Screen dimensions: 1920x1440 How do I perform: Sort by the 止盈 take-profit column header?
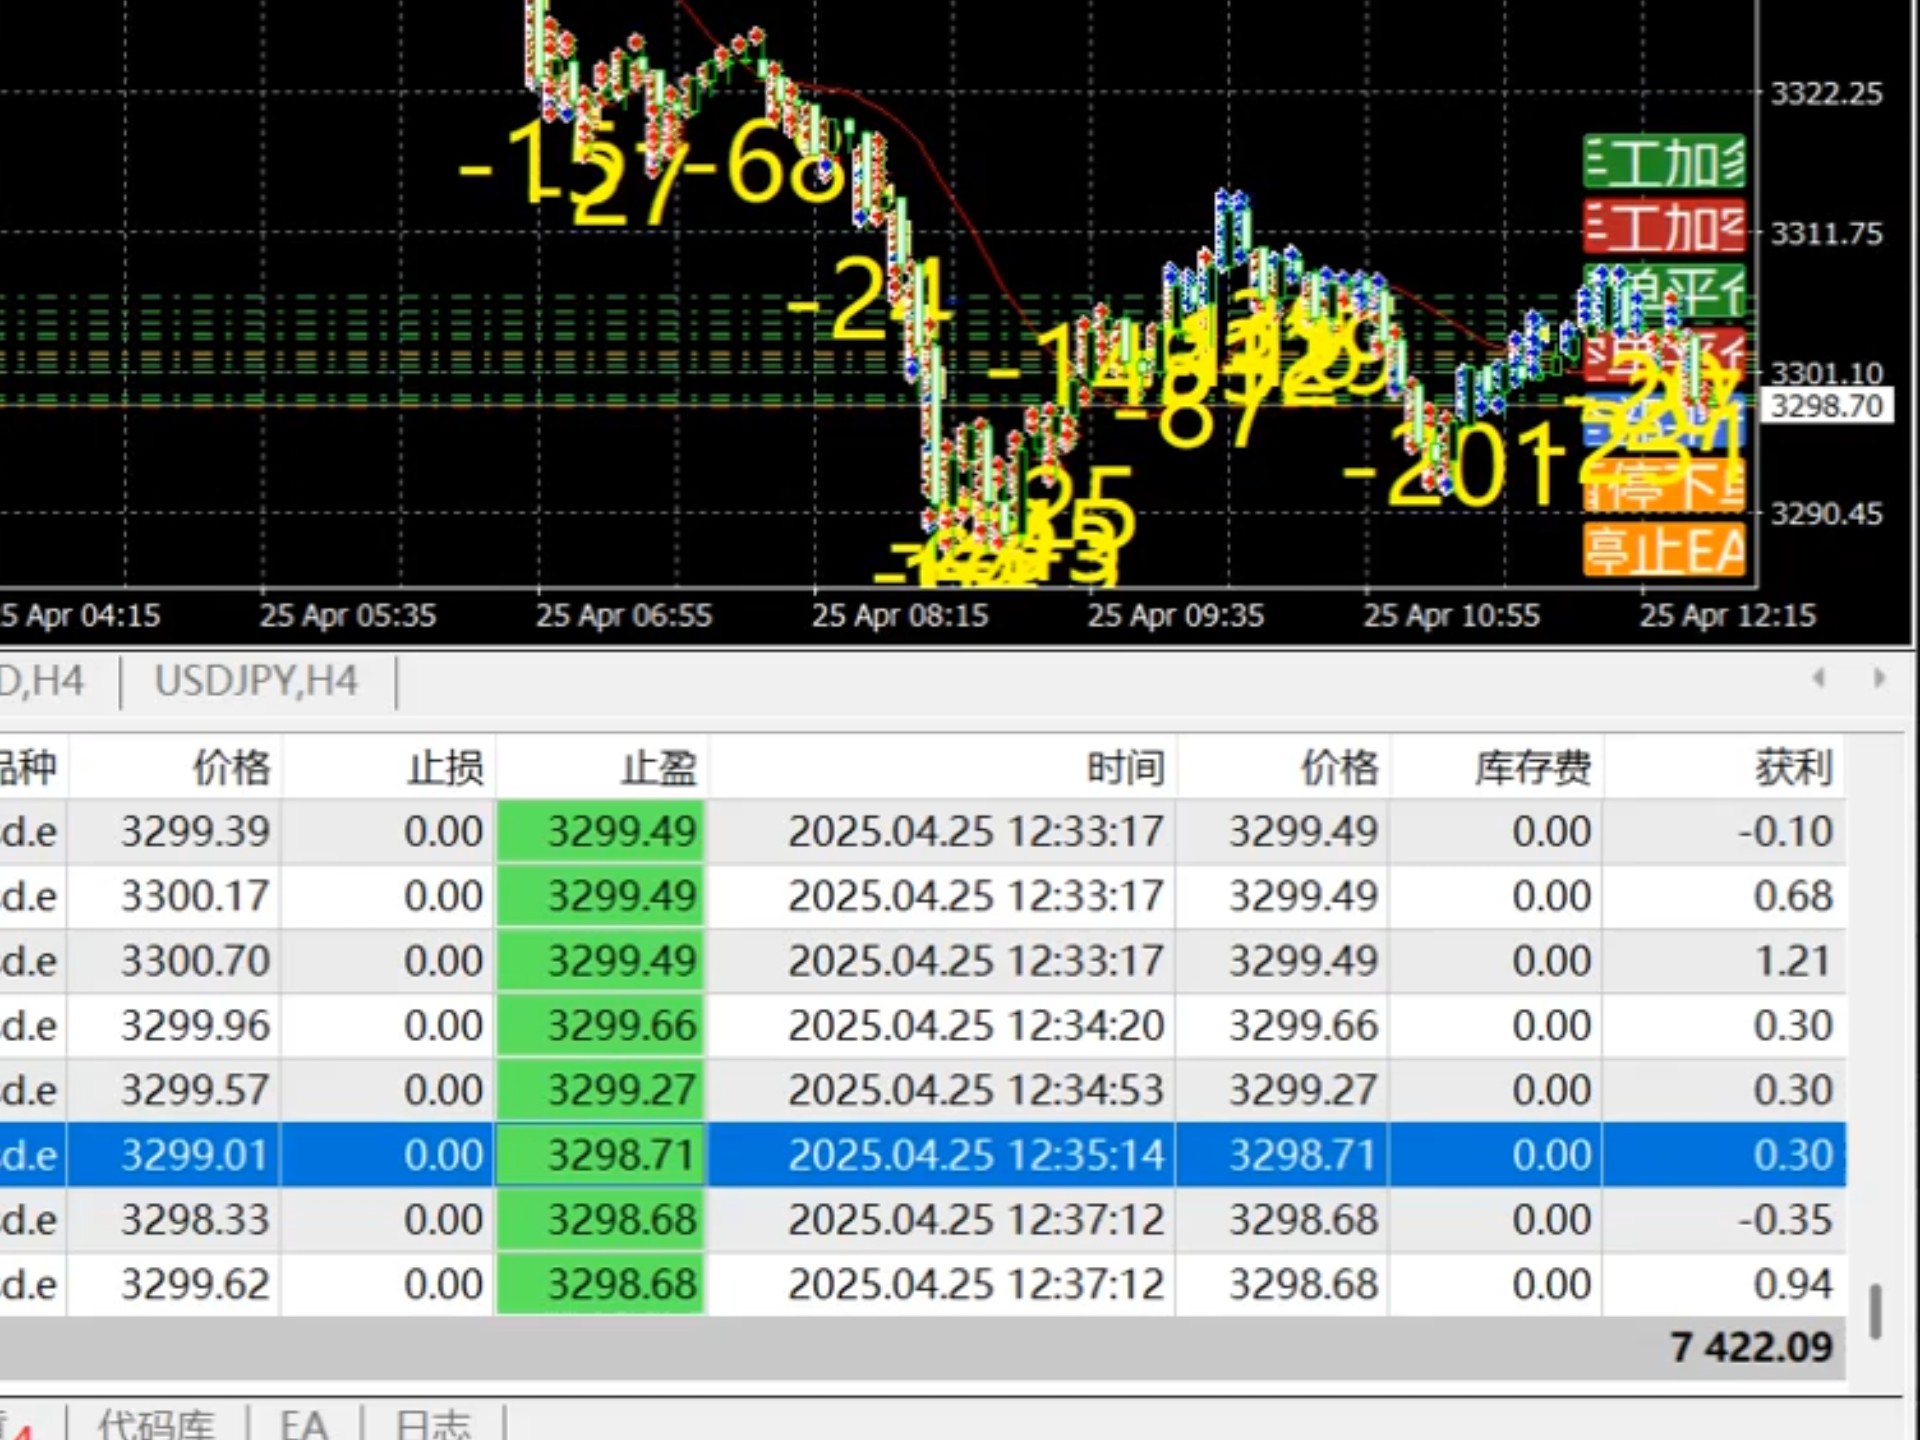(x=658, y=768)
